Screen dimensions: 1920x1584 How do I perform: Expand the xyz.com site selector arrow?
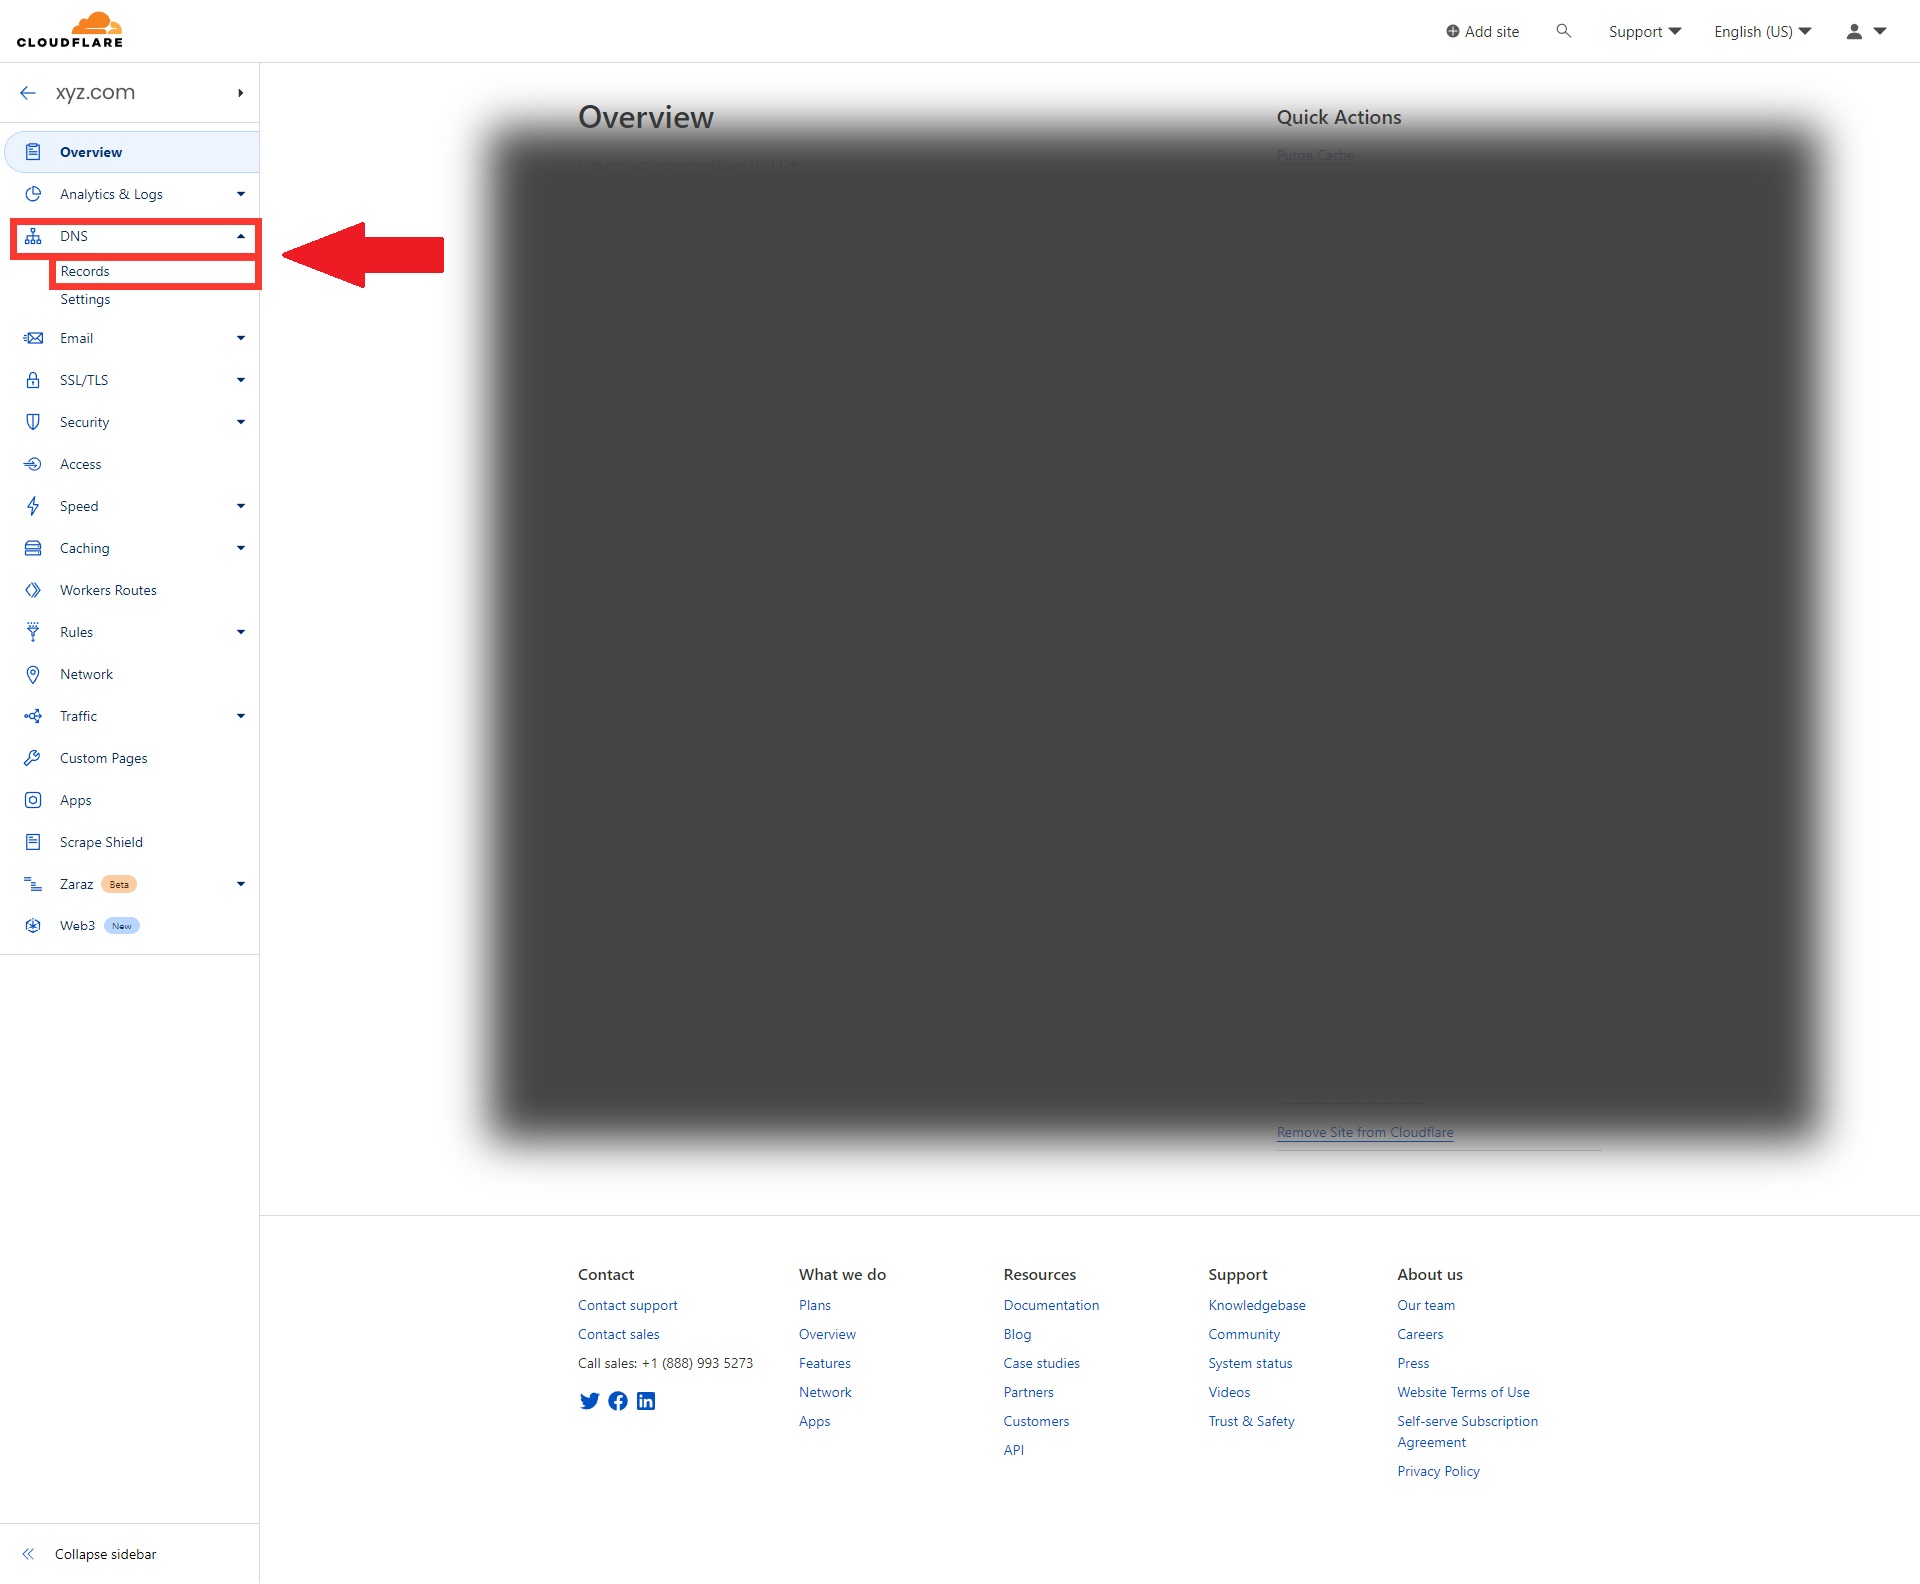point(240,93)
